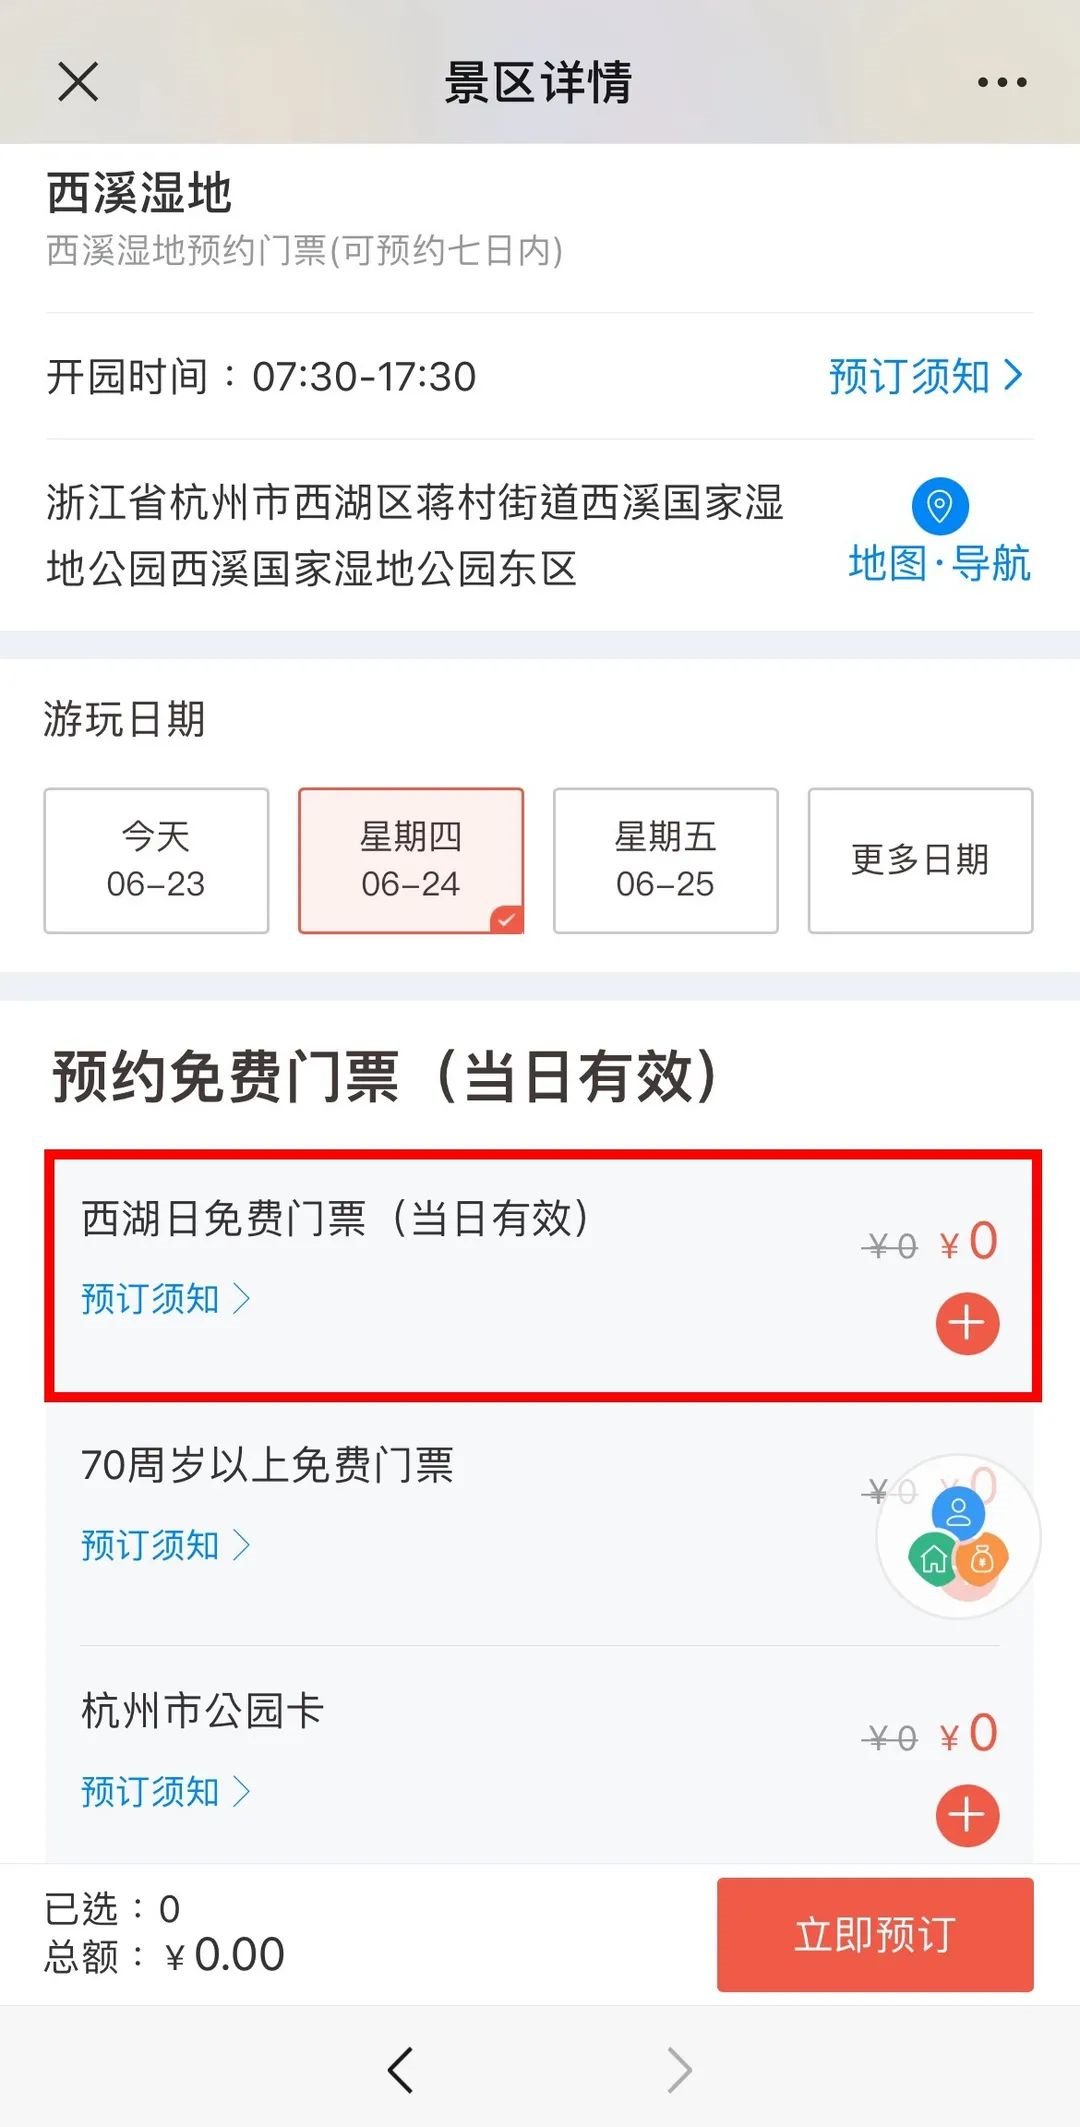Viewport: 1080px width, 2127px height.
Task: Go back with the bottom left arrow
Action: [x=401, y=2069]
